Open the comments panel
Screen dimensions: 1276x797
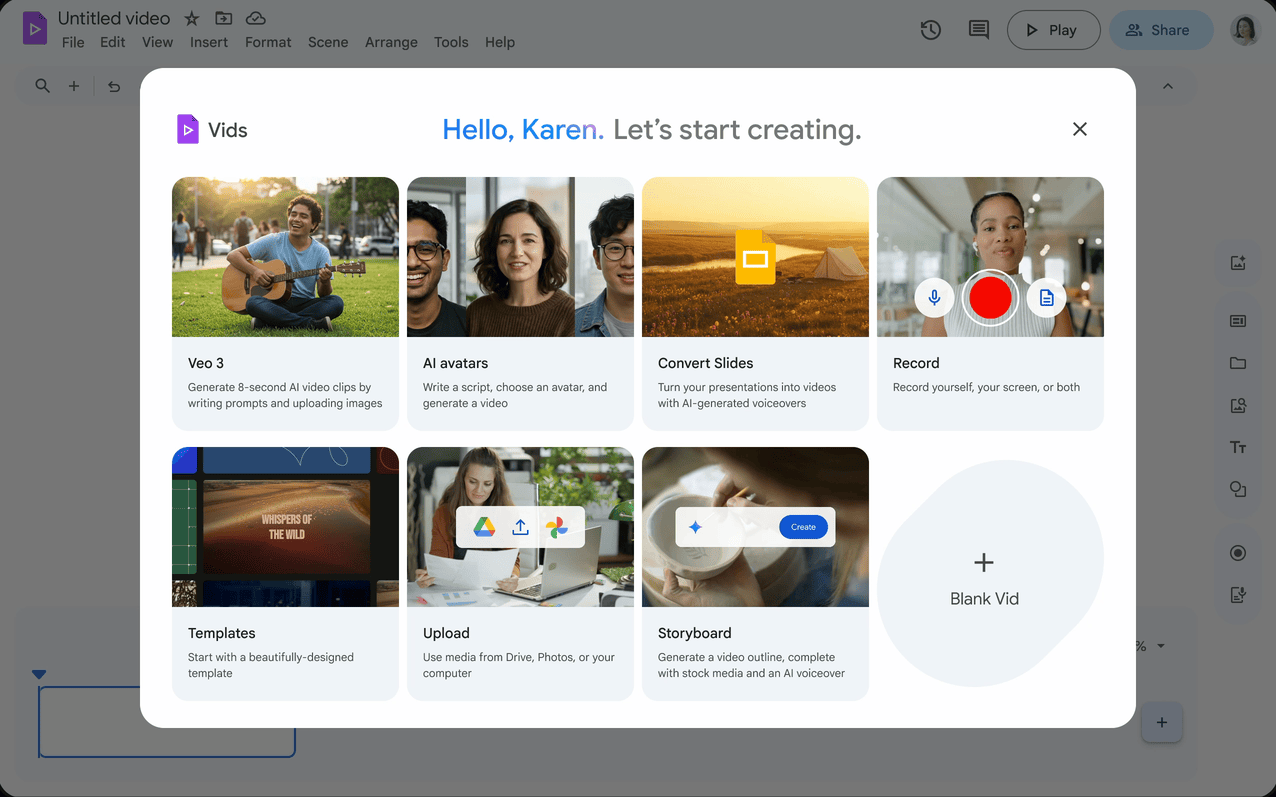point(978,30)
